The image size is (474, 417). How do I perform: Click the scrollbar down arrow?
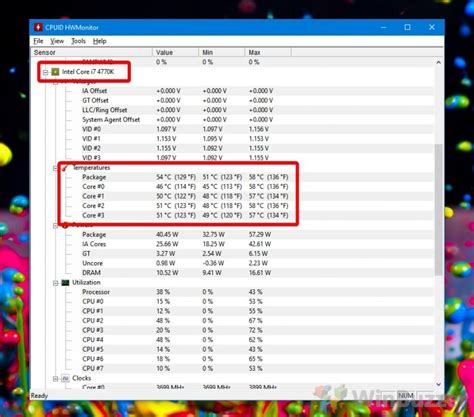click(439, 384)
